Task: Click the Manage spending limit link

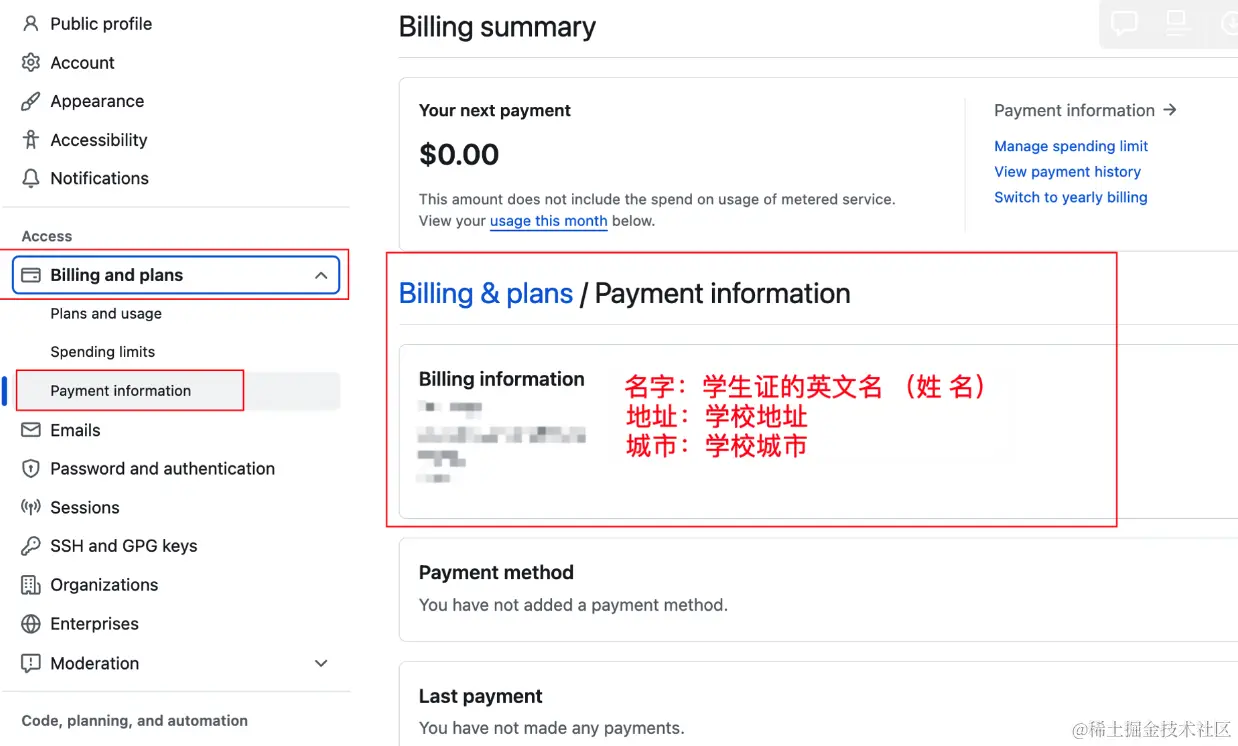Action: pos(1071,146)
